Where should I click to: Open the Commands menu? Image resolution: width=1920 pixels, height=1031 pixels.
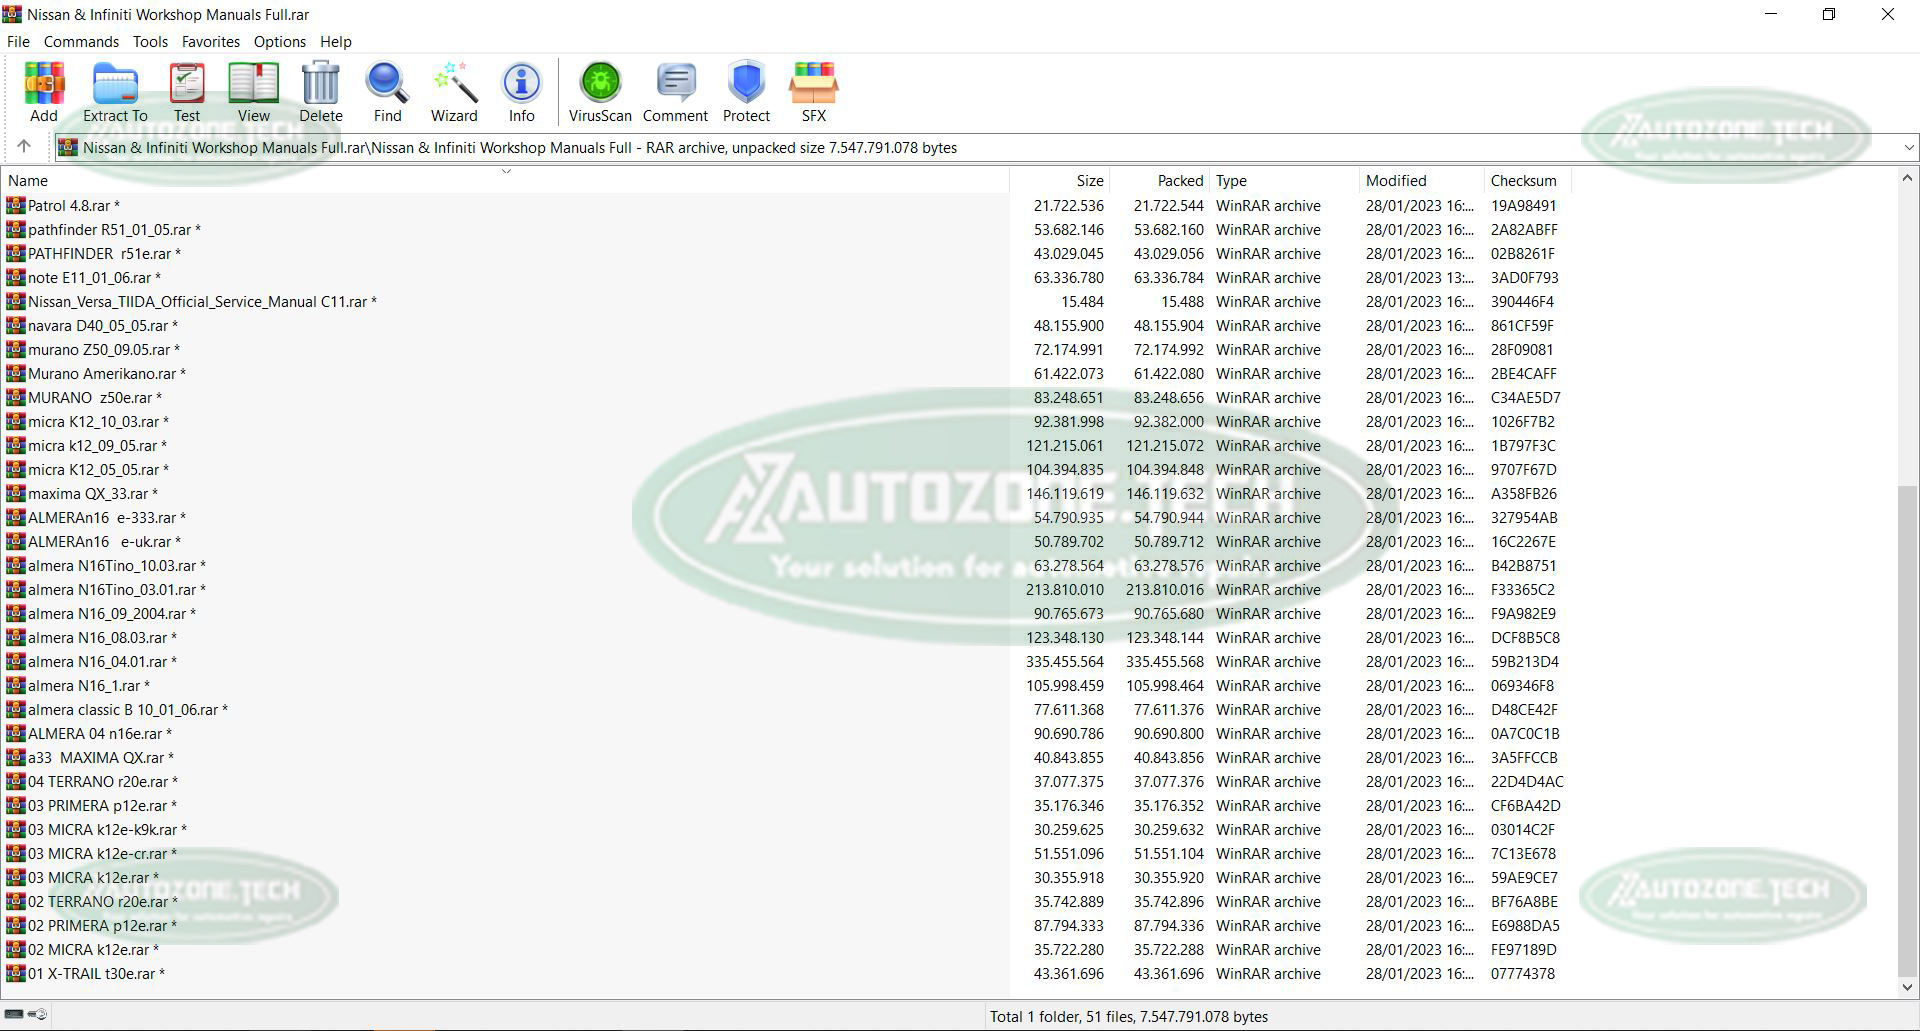pyautogui.click(x=81, y=42)
